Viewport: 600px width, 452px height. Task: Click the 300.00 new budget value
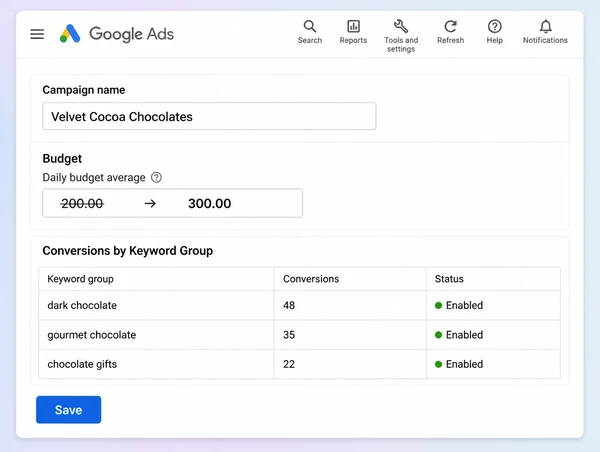tap(209, 204)
